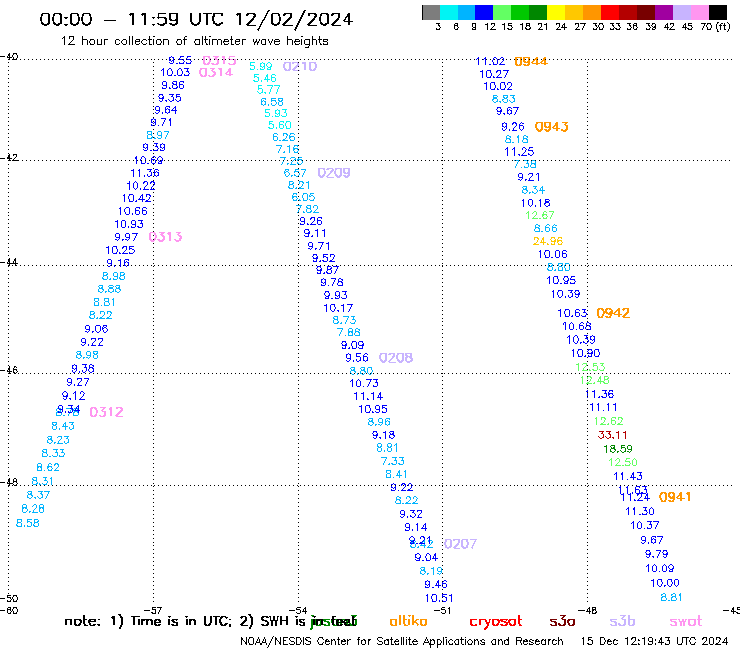Screen dimensions: 740x650
Task: Select the lavender time marker '0208'
Action: [395, 358]
